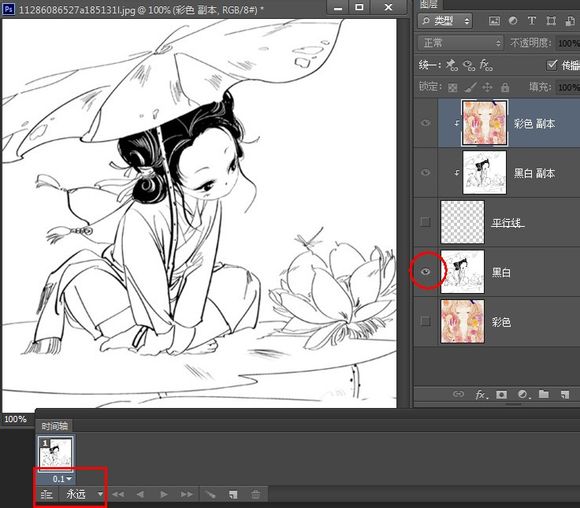This screenshot has height=508, width=580.
Task: Lock transparent pixels icon
Action: click(x=452, y=88)
